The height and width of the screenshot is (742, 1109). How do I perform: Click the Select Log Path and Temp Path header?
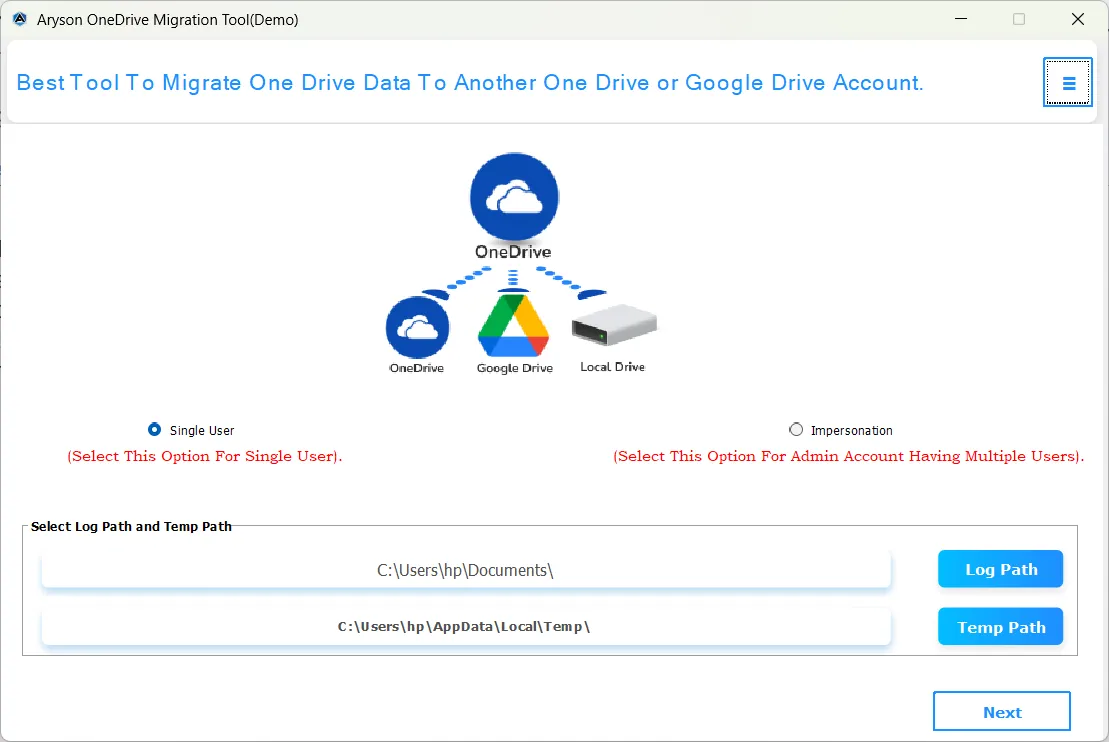pyautogui.click(x=131, y=526)
